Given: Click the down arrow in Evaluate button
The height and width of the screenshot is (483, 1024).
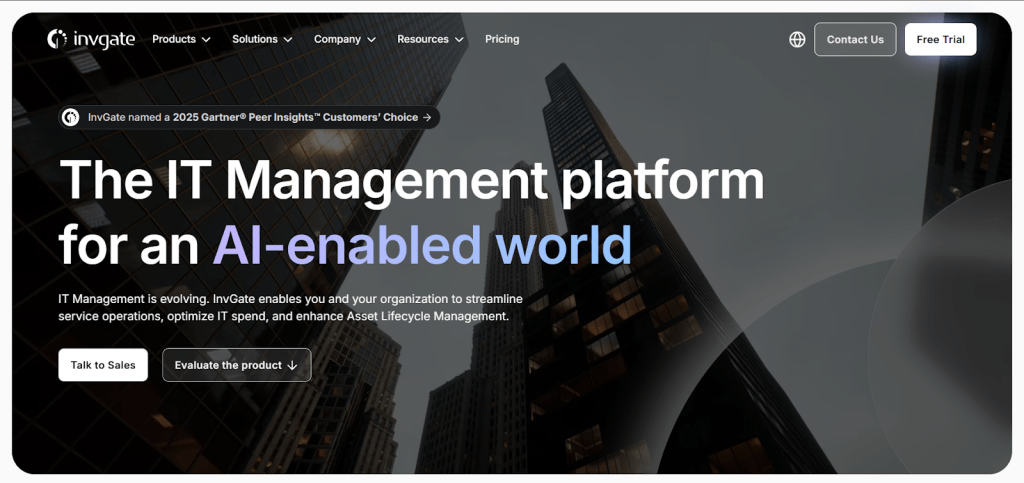Looking at the screenshot, I should coord(293,366).
